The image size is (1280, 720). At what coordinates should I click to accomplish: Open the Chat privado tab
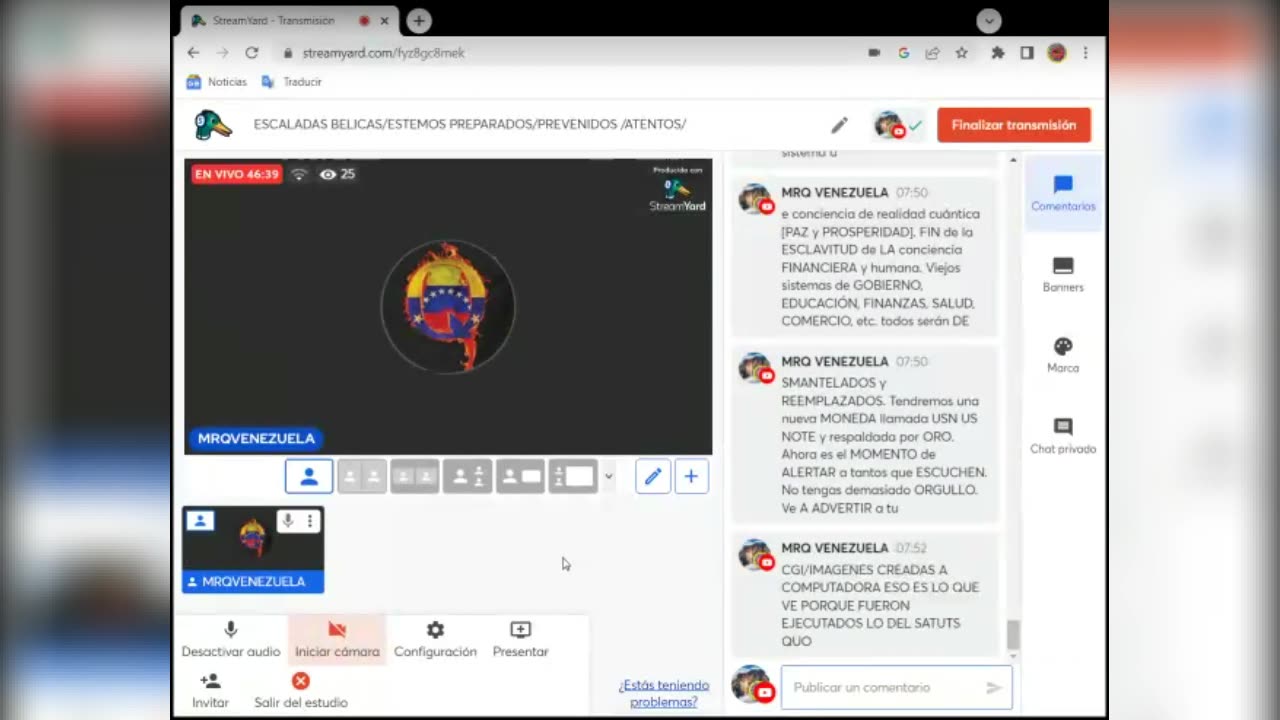tap(1063, 437)
